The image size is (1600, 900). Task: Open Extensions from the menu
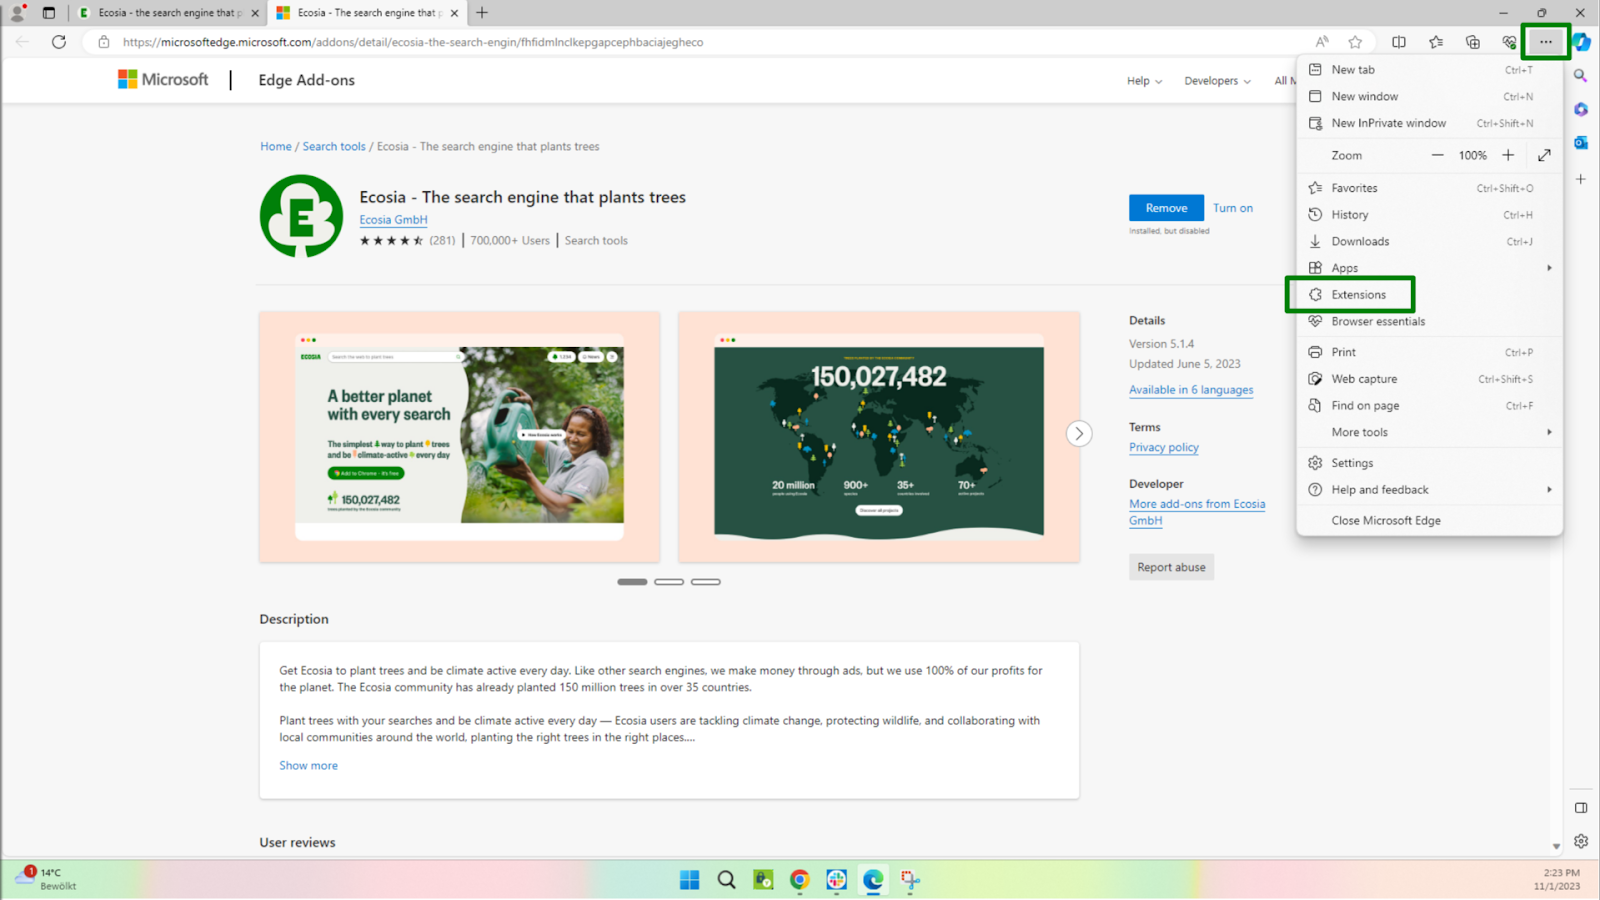pos(1429,295)
